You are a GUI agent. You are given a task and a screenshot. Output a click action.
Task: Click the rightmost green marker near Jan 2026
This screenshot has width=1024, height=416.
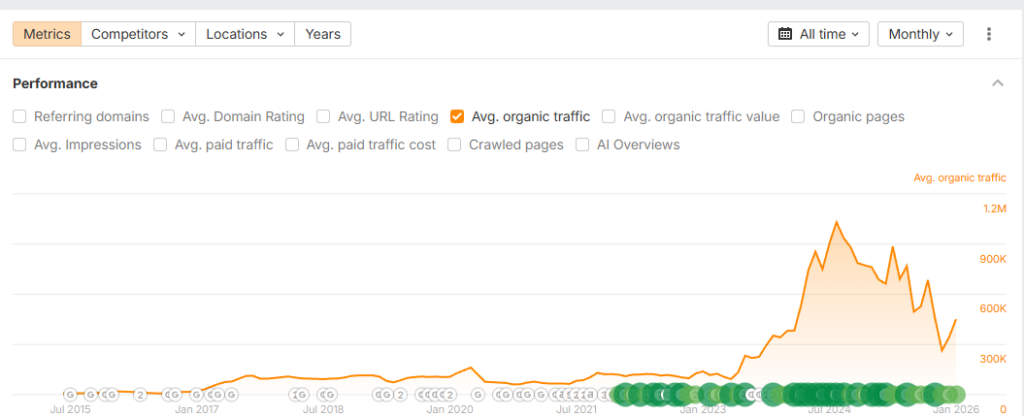[x=956, y=394]
